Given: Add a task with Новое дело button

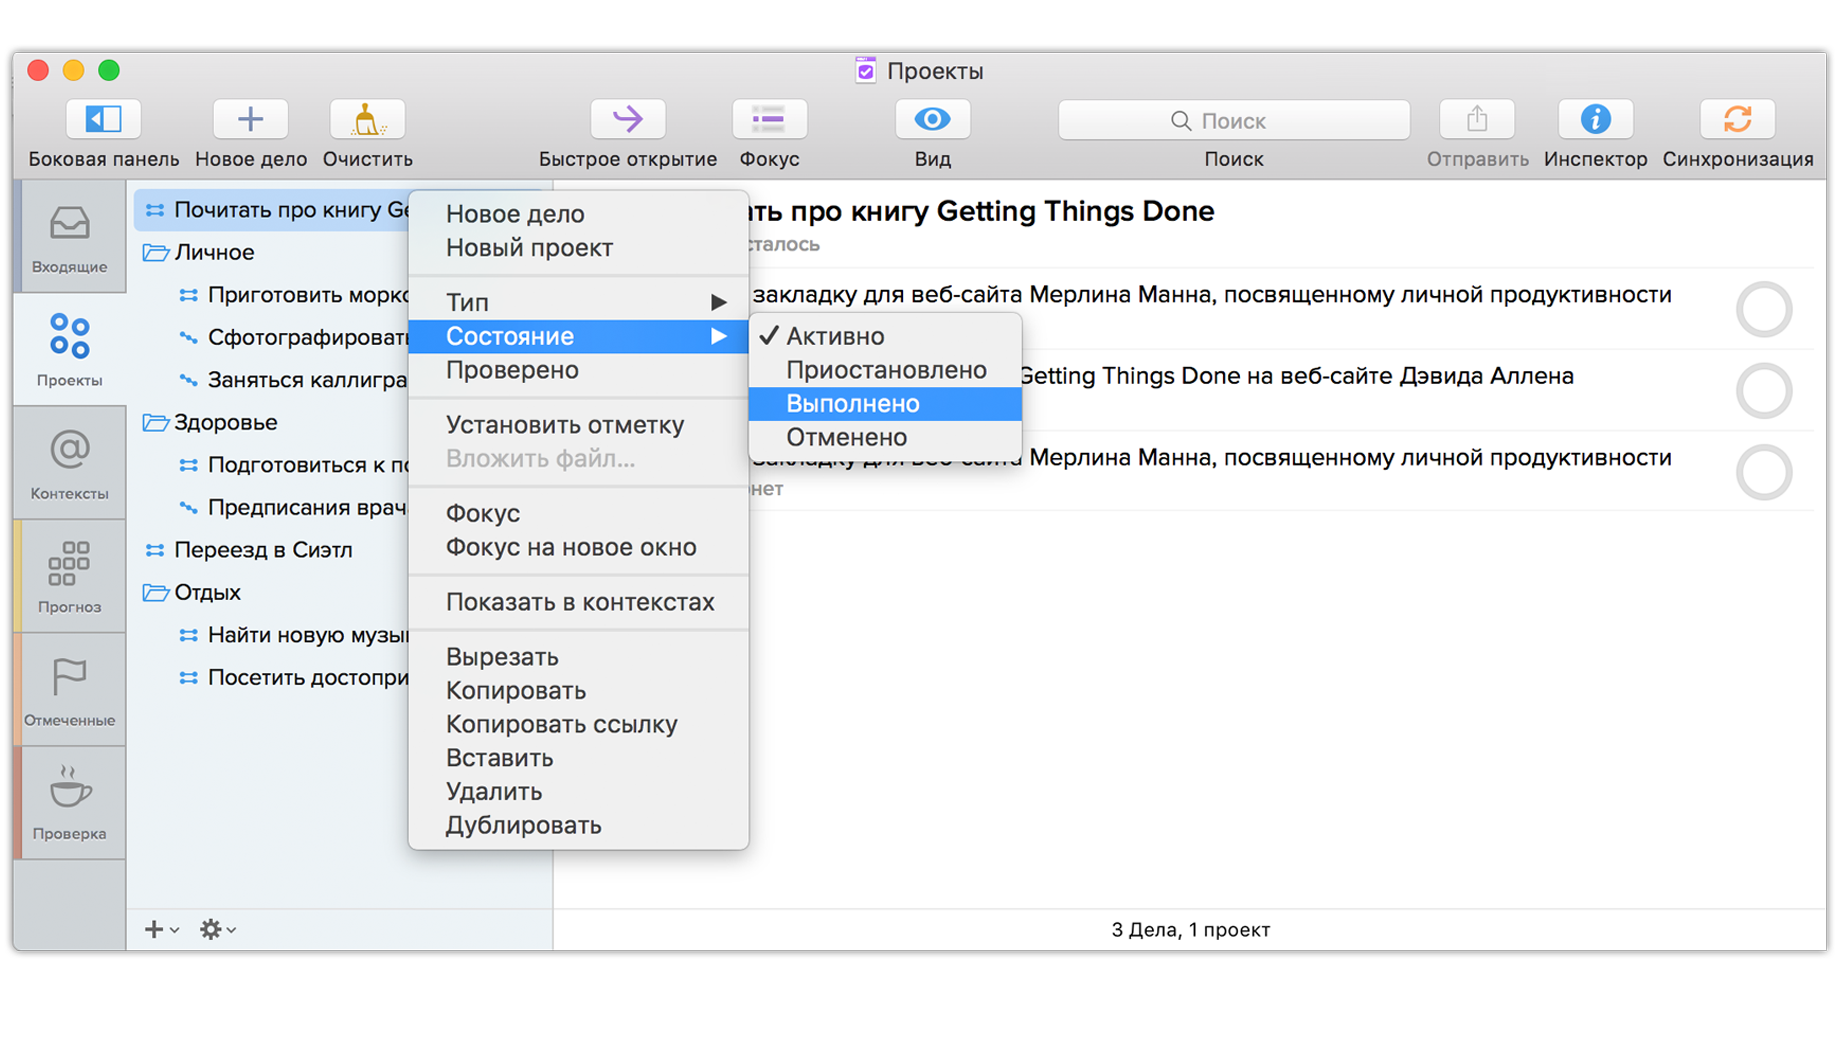Looking at the screenshot, I should [x=250, y=120].
